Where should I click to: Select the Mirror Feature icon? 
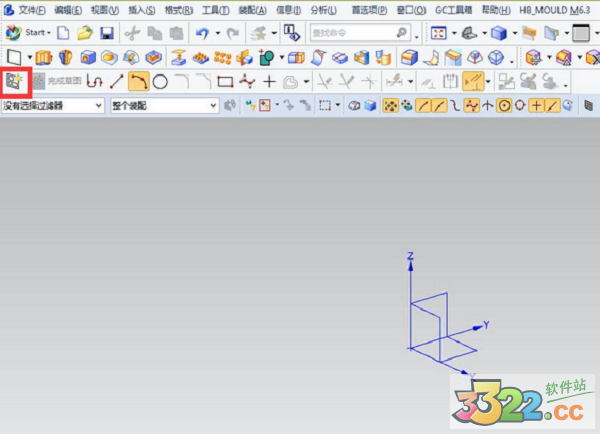click(x=244, y=57)
